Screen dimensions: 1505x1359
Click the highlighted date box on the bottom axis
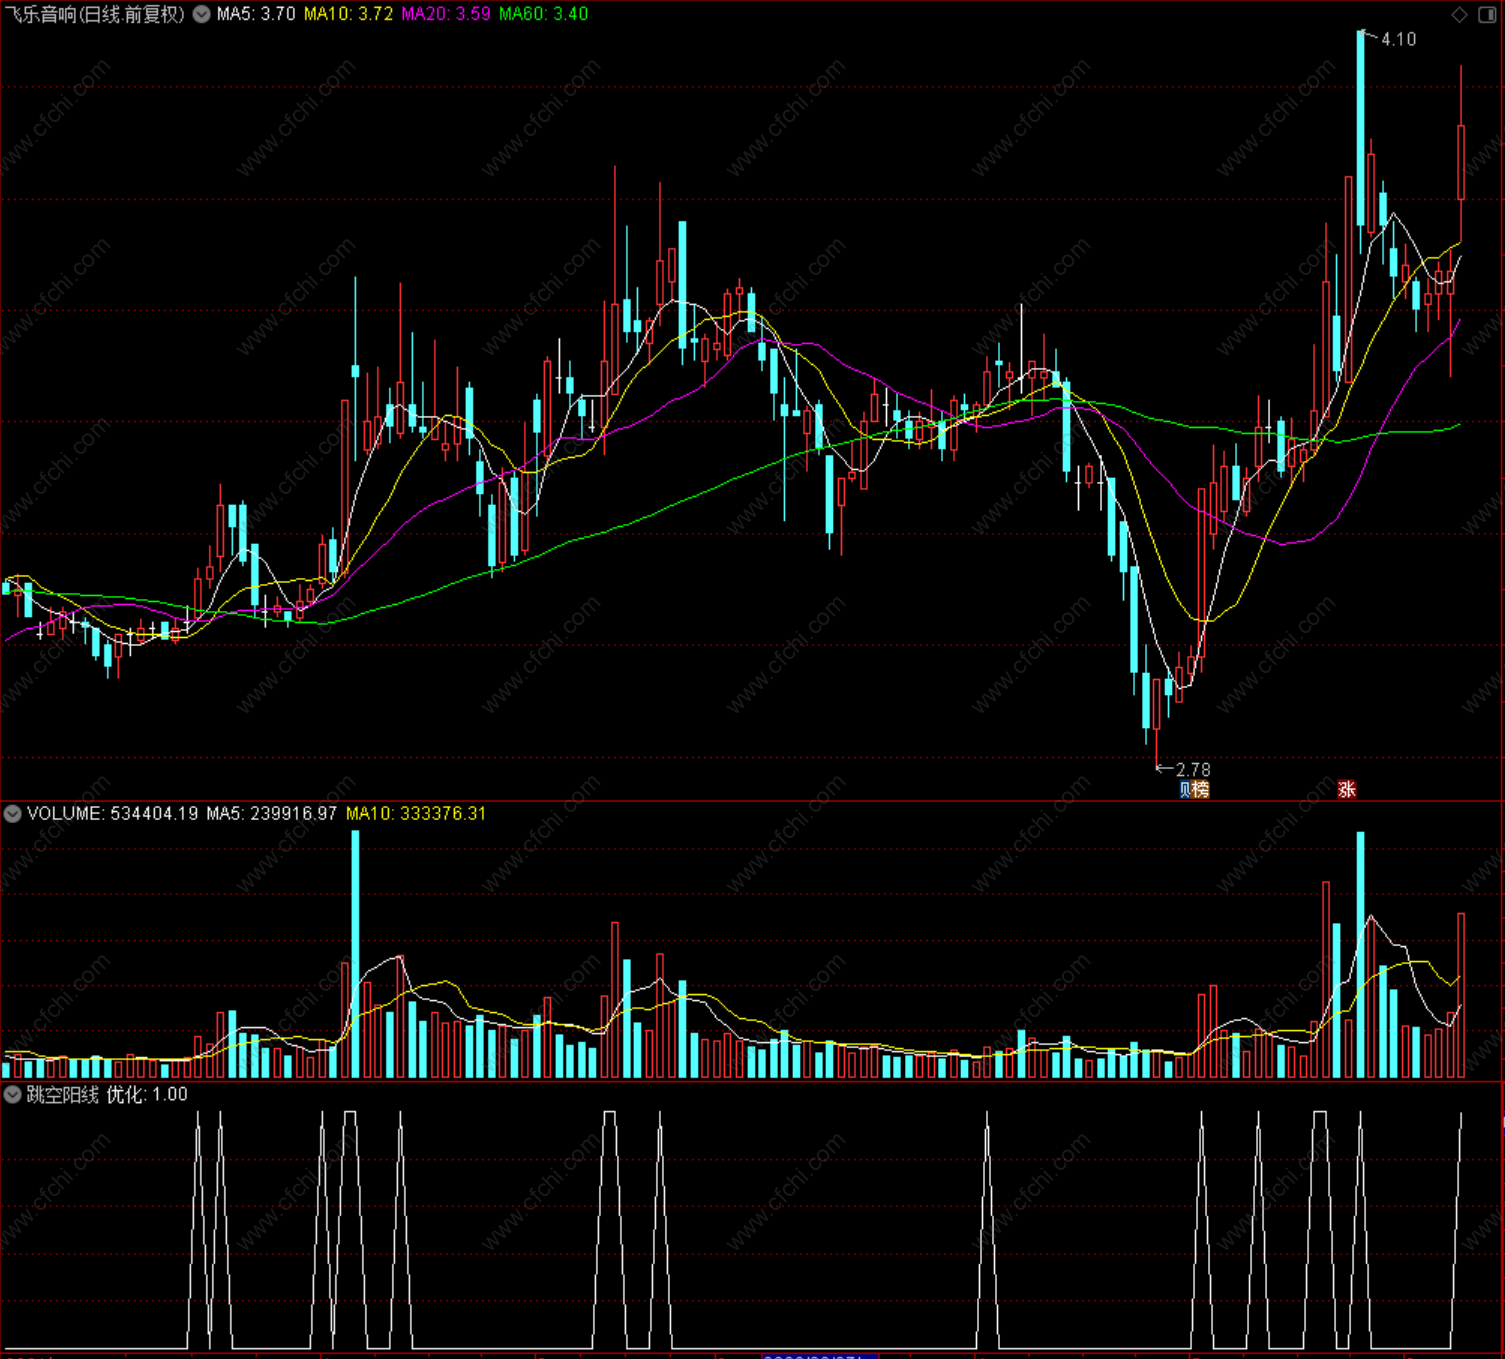tap(820, 1356)
